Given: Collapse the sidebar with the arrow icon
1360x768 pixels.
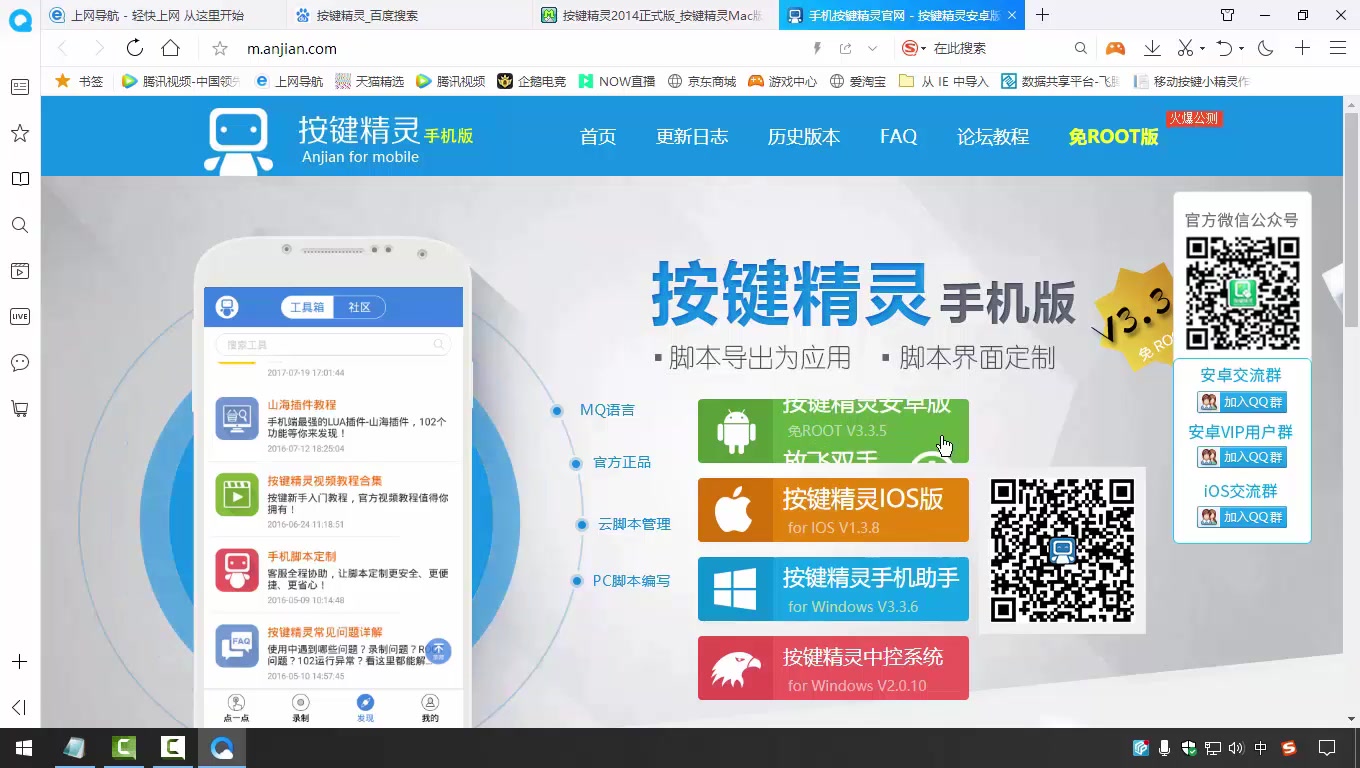Looking at the screenshot, I should tap(19, 708).
